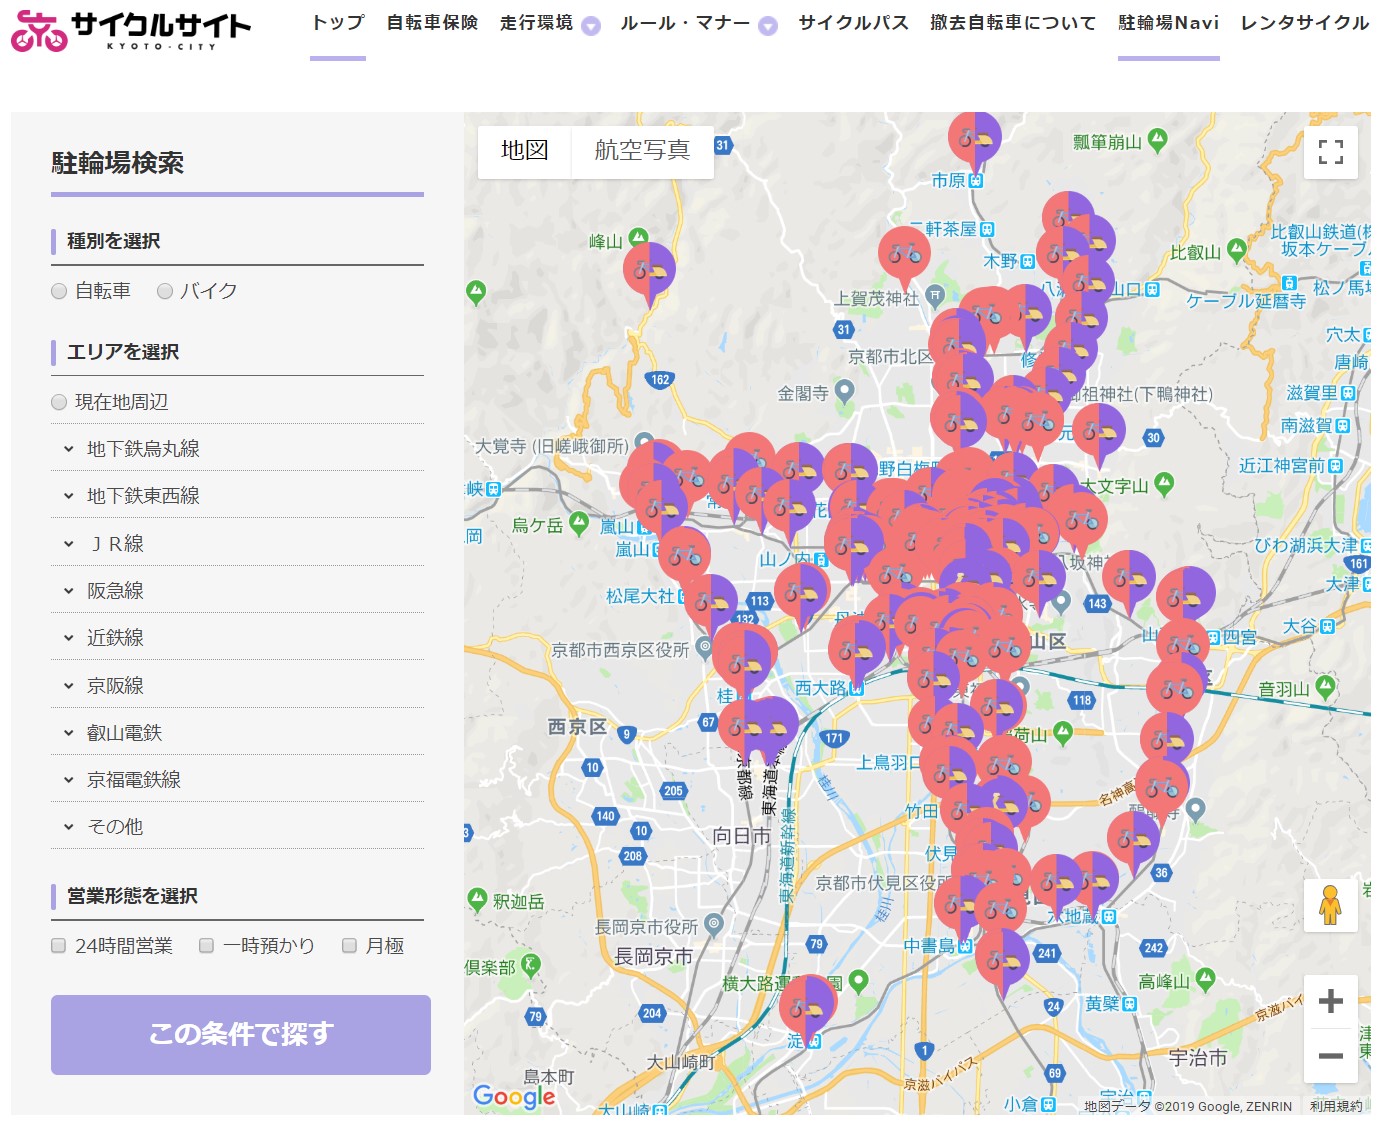Open the 利用規約 link on map
Viewport: 1385px width, 1134px height.
pyautogui.click(x=1336, y=1106)
